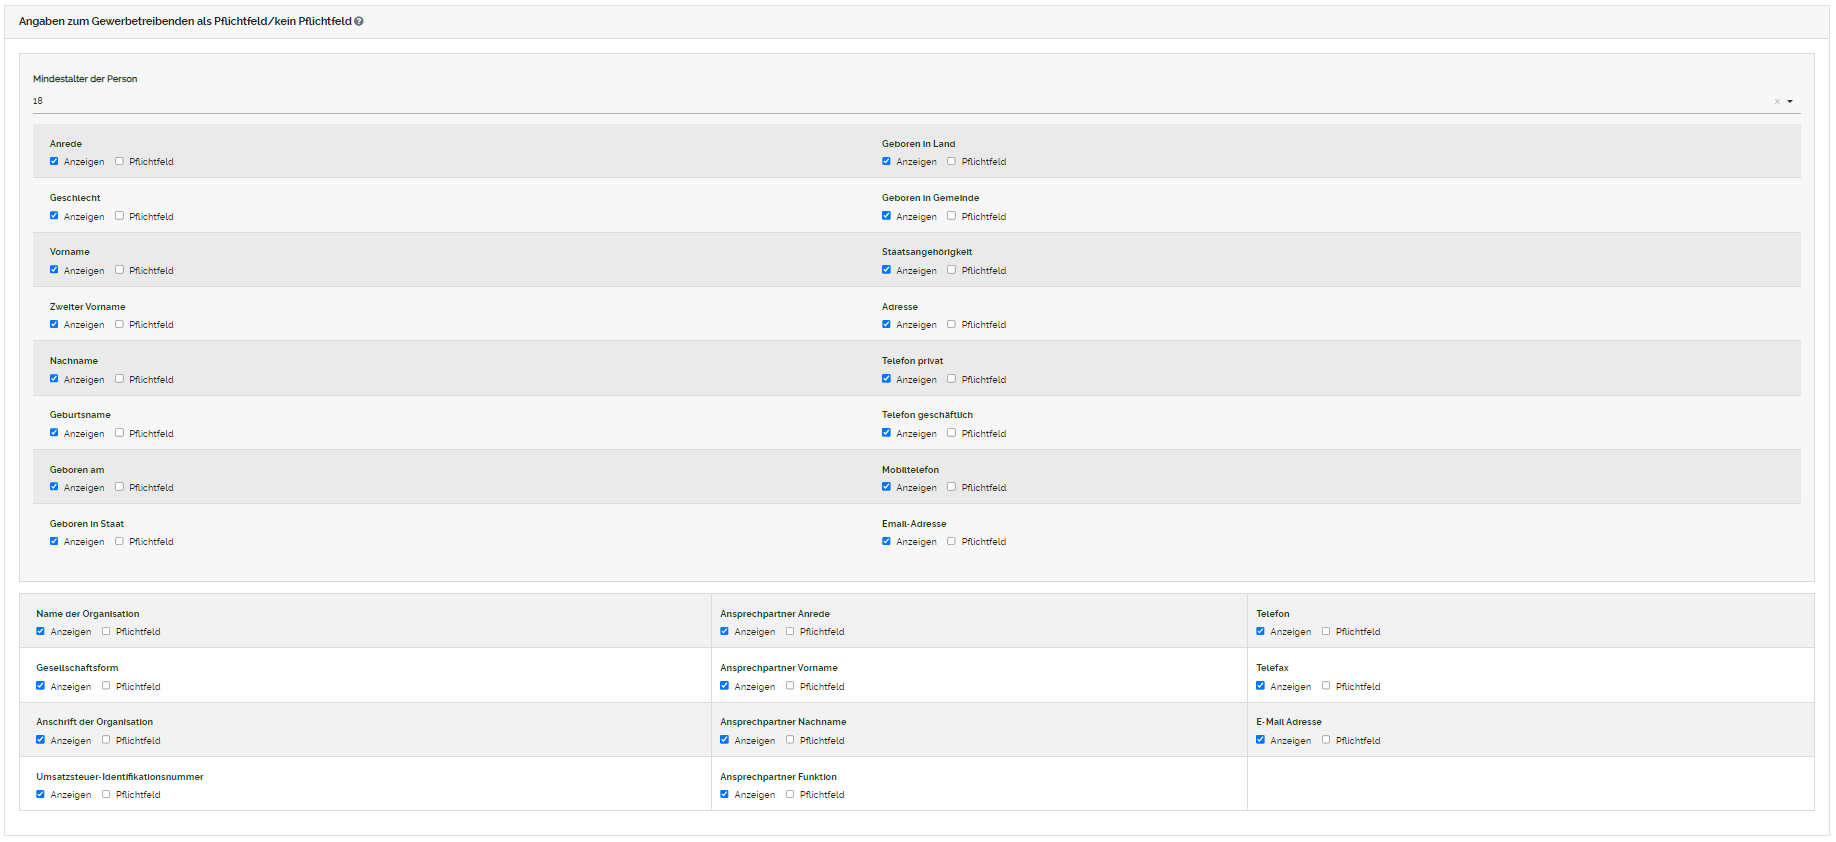This screenshot has width=1836, height=842.
Task: Uncheck Anzeigen for Anrede
Action: pyautogui.click(x=54, y=161)
